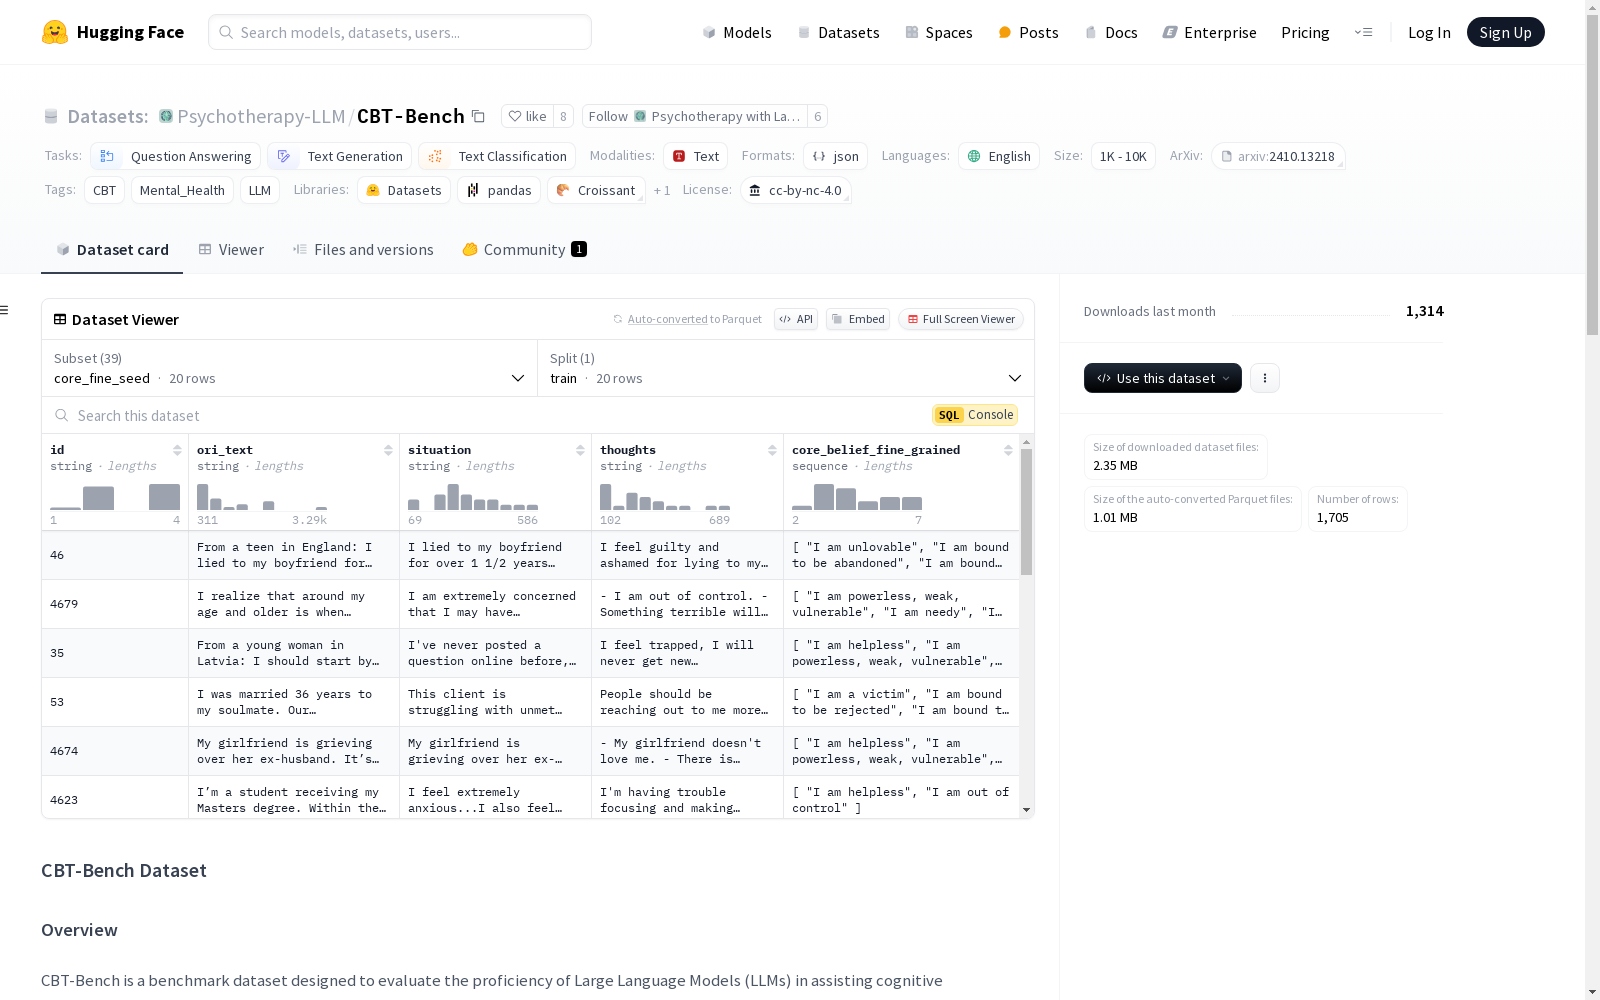Click the dataset viewer vertical scrollbar
This screenshot has width=1600, height=1000.
coord(1027,512)
